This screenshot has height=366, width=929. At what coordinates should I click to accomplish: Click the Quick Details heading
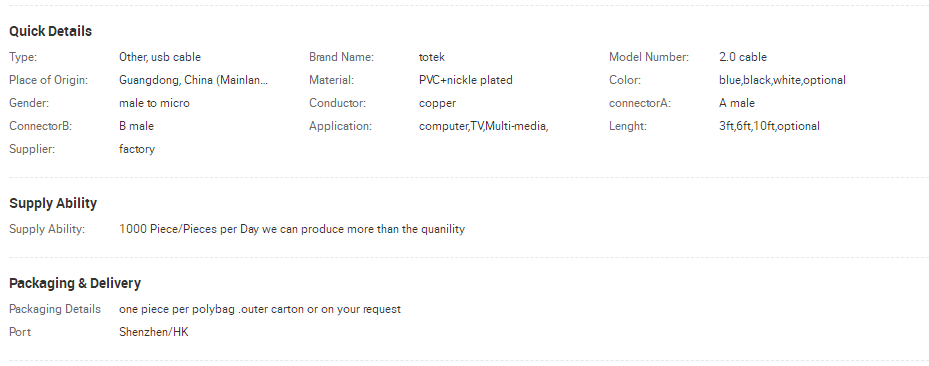50,31
